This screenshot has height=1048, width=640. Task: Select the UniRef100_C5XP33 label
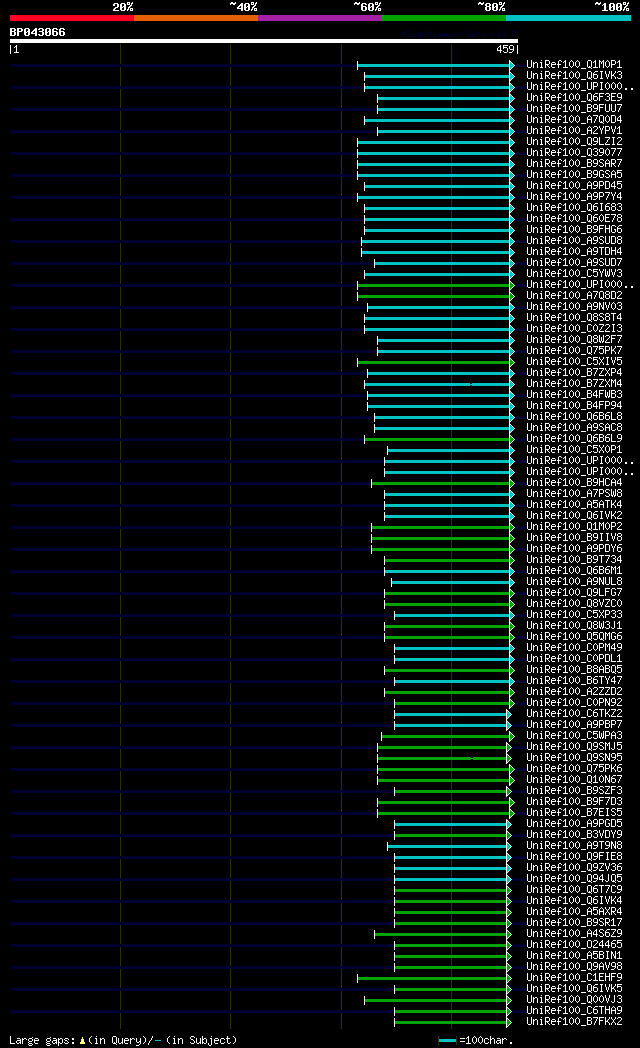574,614
